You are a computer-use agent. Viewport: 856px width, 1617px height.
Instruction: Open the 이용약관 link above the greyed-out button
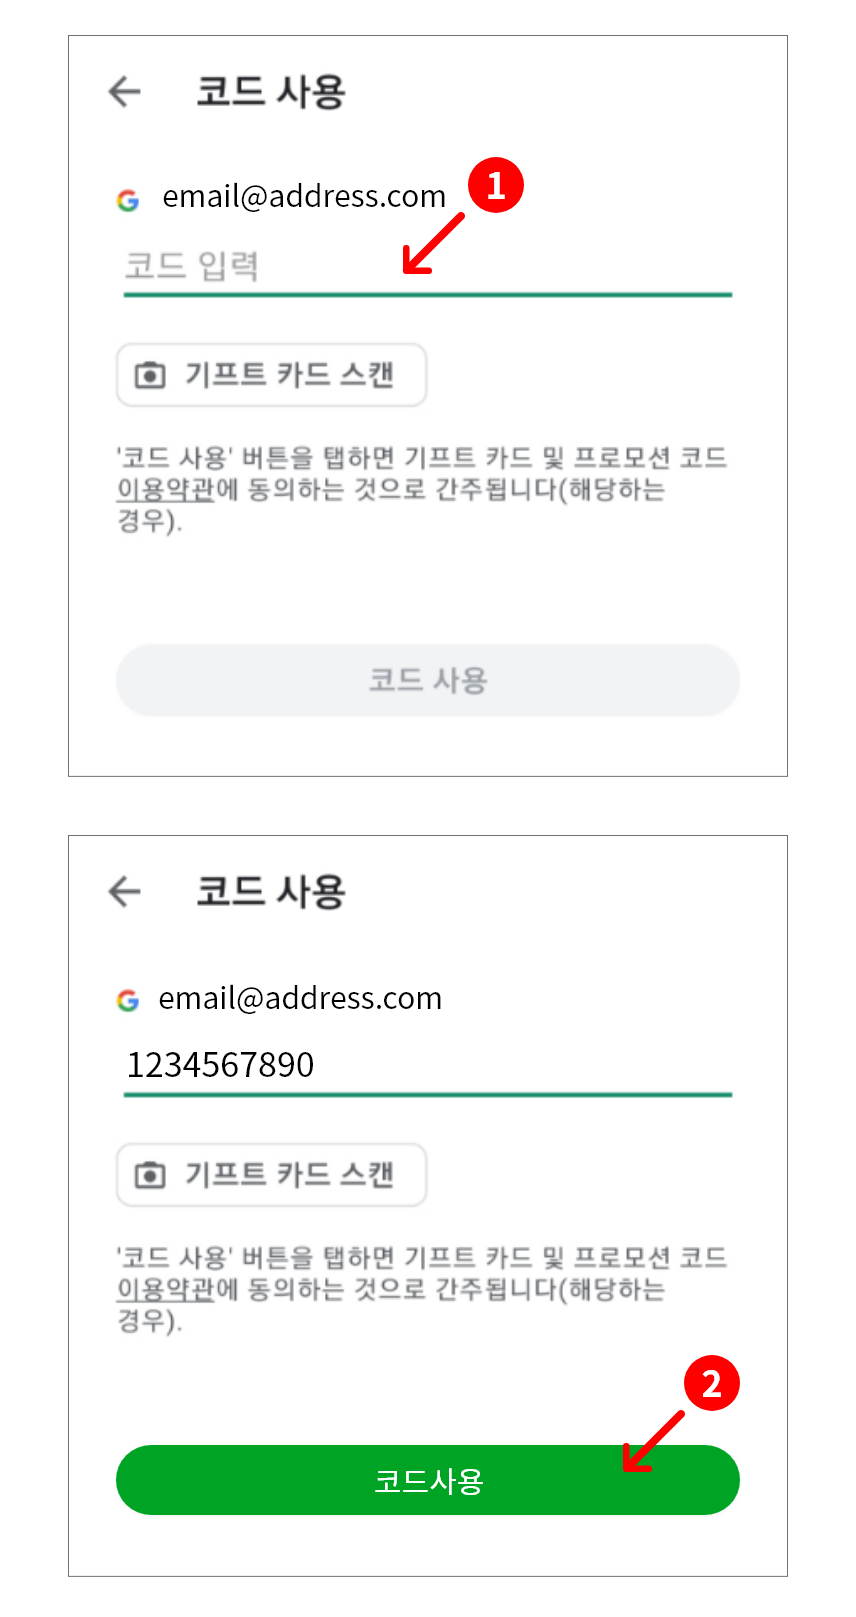(166, 490)
